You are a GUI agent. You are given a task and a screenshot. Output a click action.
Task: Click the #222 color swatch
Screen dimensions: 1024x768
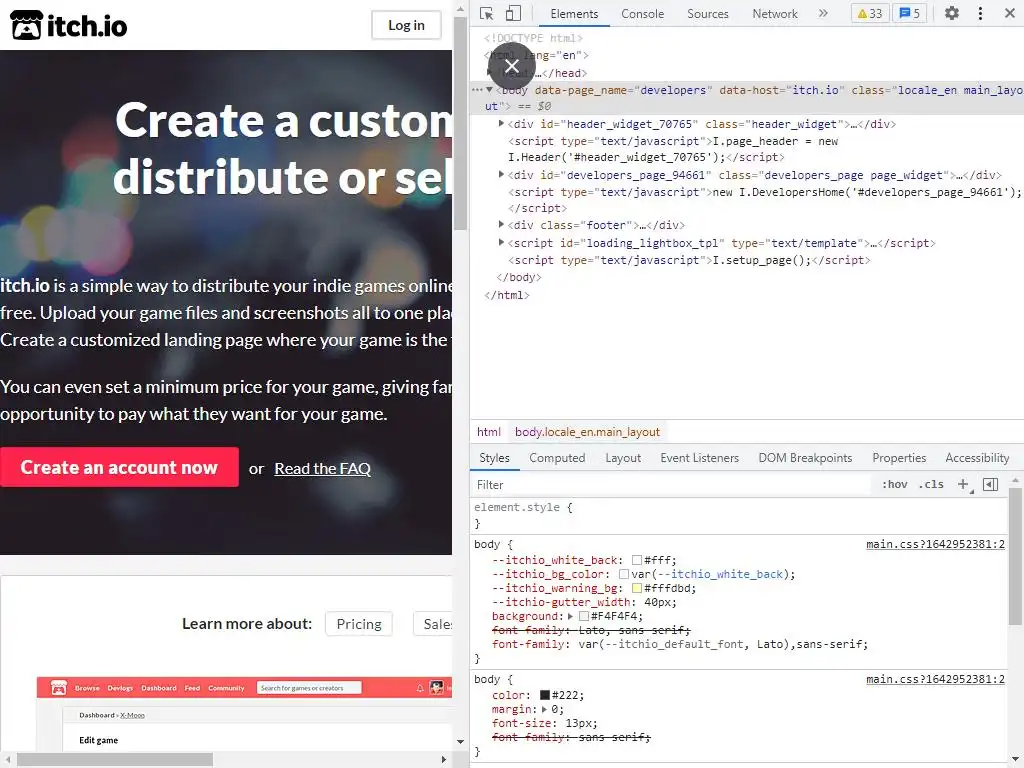545,696
